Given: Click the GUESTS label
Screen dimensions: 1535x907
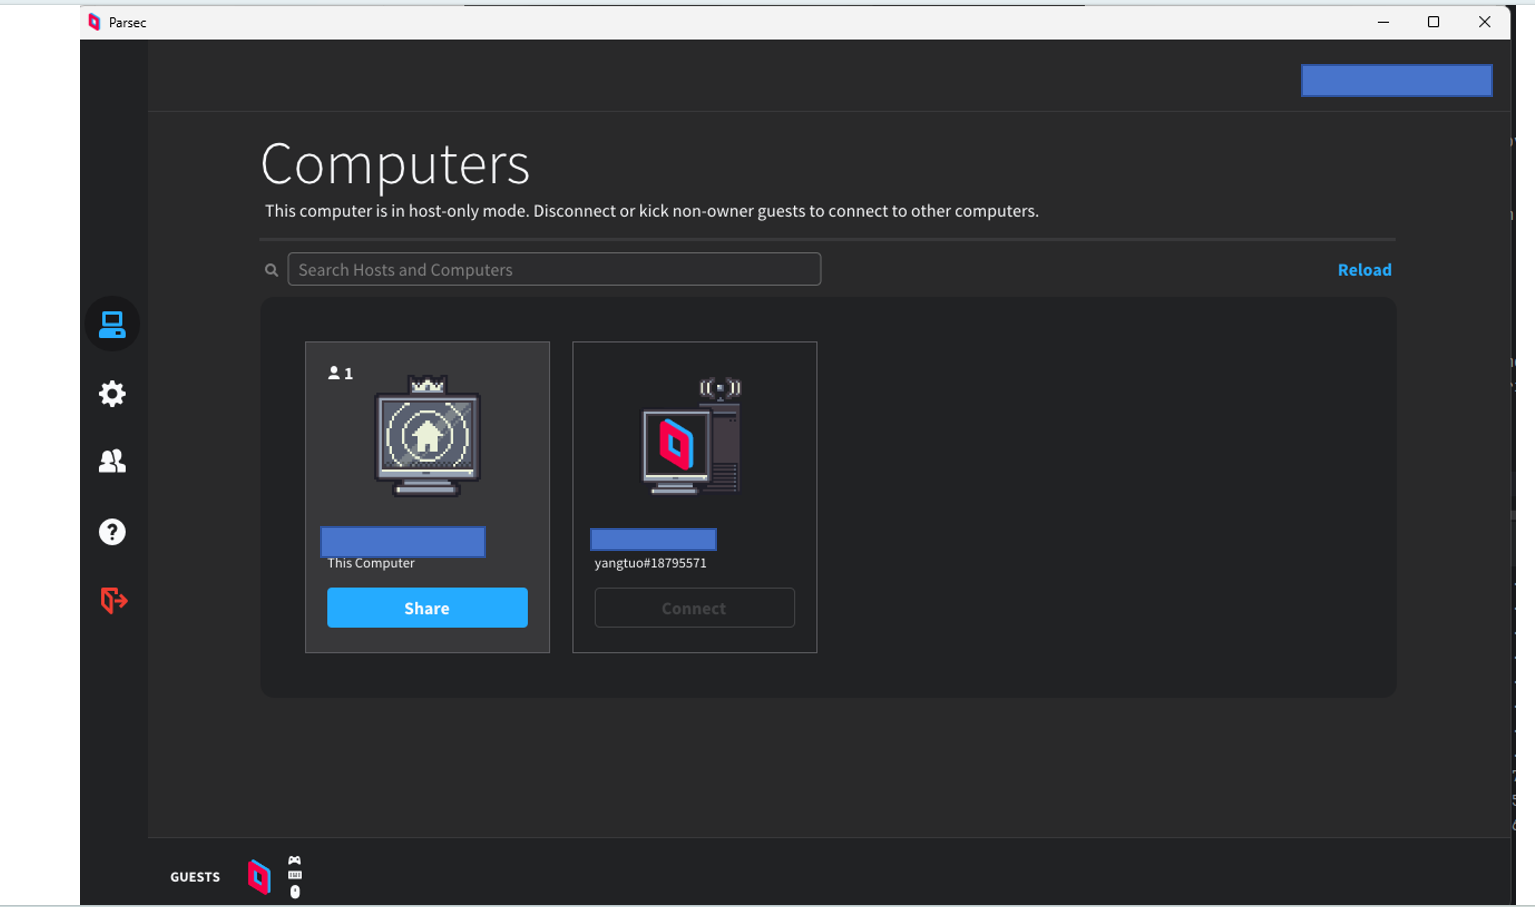Looking at the screenshot, I should 195,877.
